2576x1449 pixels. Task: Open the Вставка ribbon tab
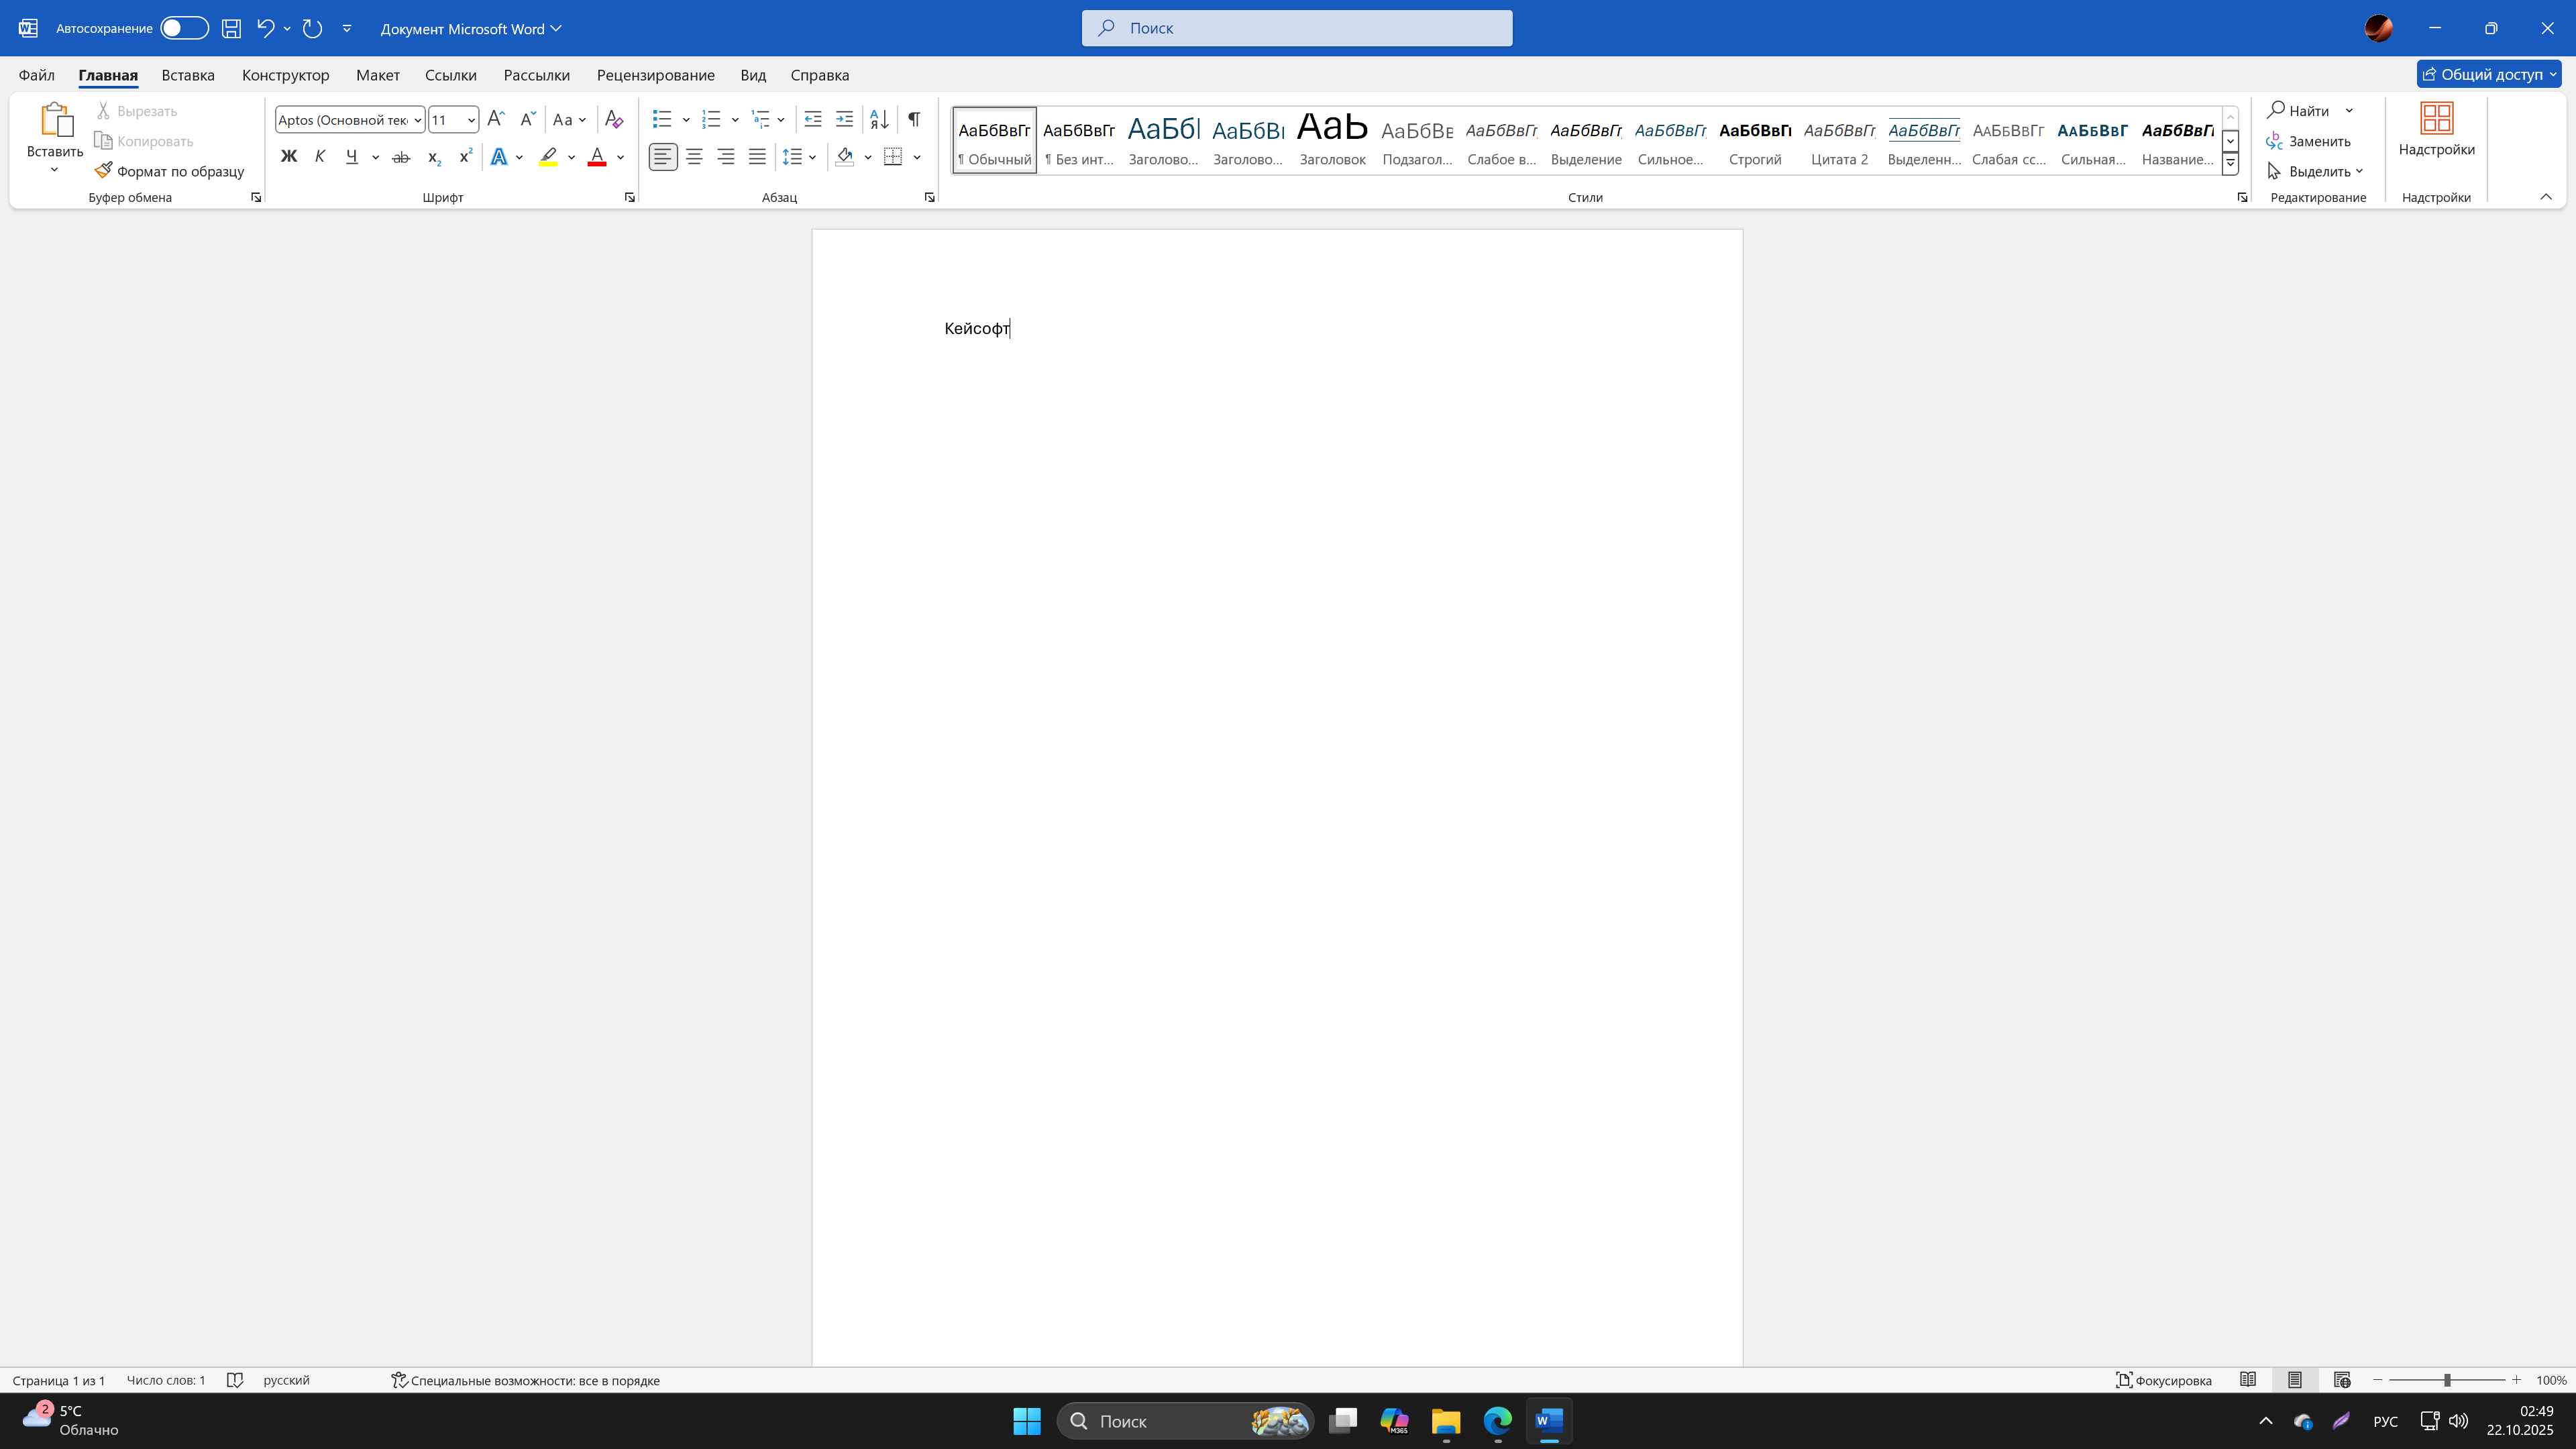188,75
